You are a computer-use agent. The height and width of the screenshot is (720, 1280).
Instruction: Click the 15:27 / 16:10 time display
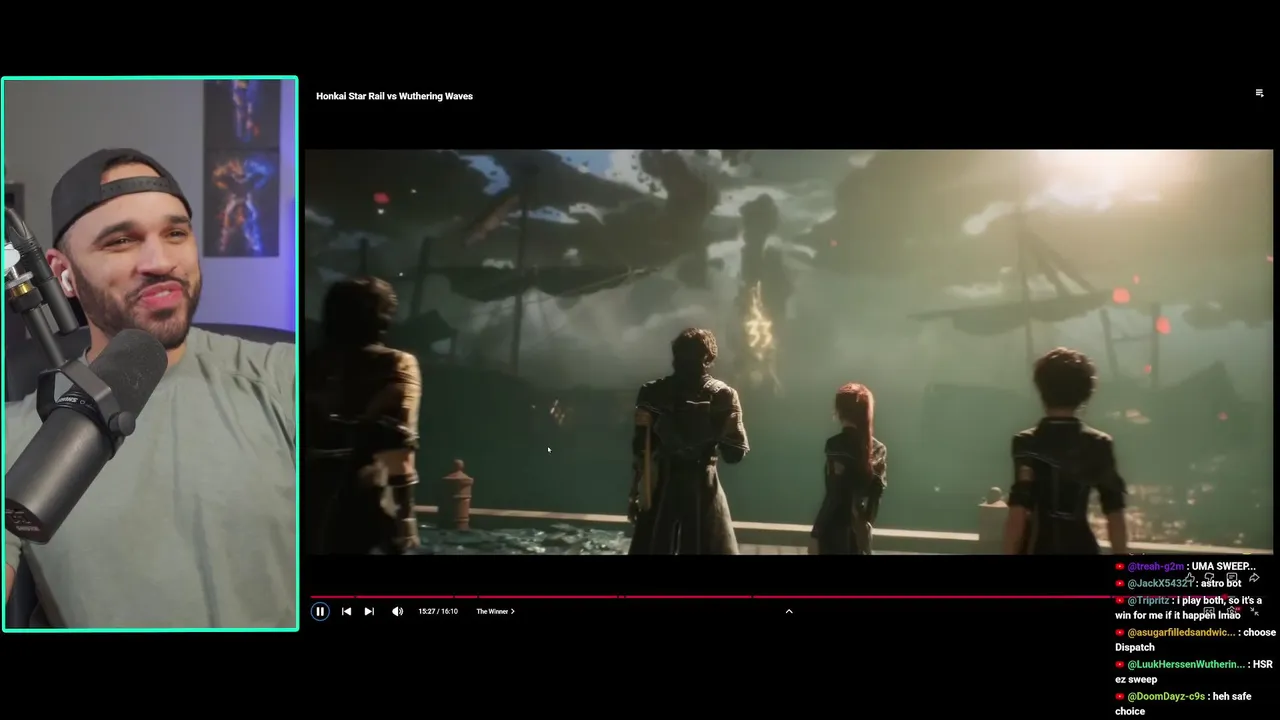[438, 611]
